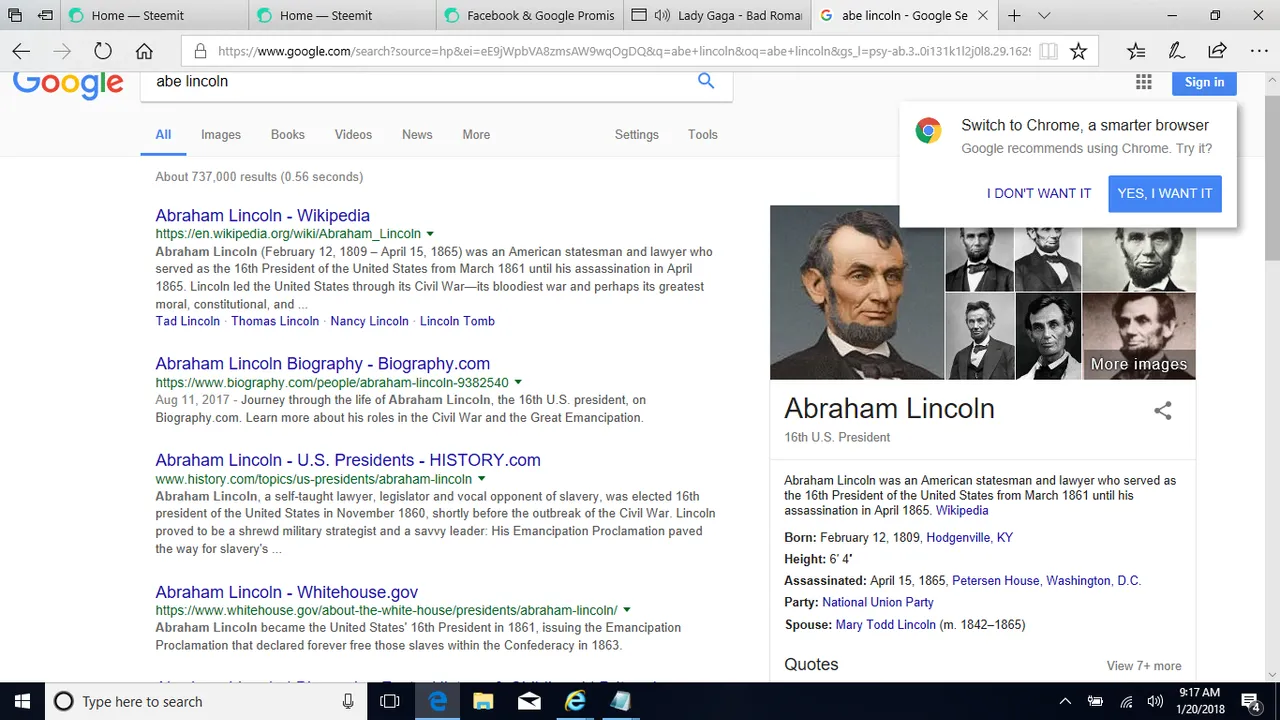This screenshot has width=1280, height=720.
Task: Accept Chrome with YES, I WANT IT
Action: point(1165,194)
